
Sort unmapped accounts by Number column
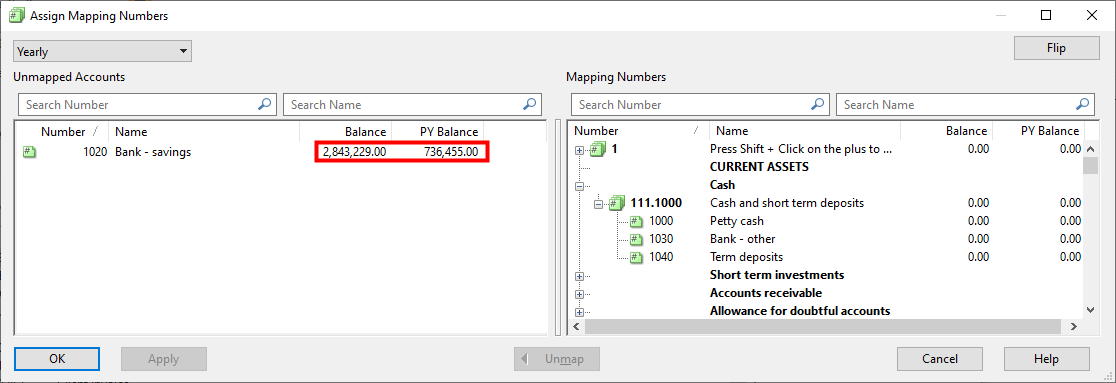(63, 132)
